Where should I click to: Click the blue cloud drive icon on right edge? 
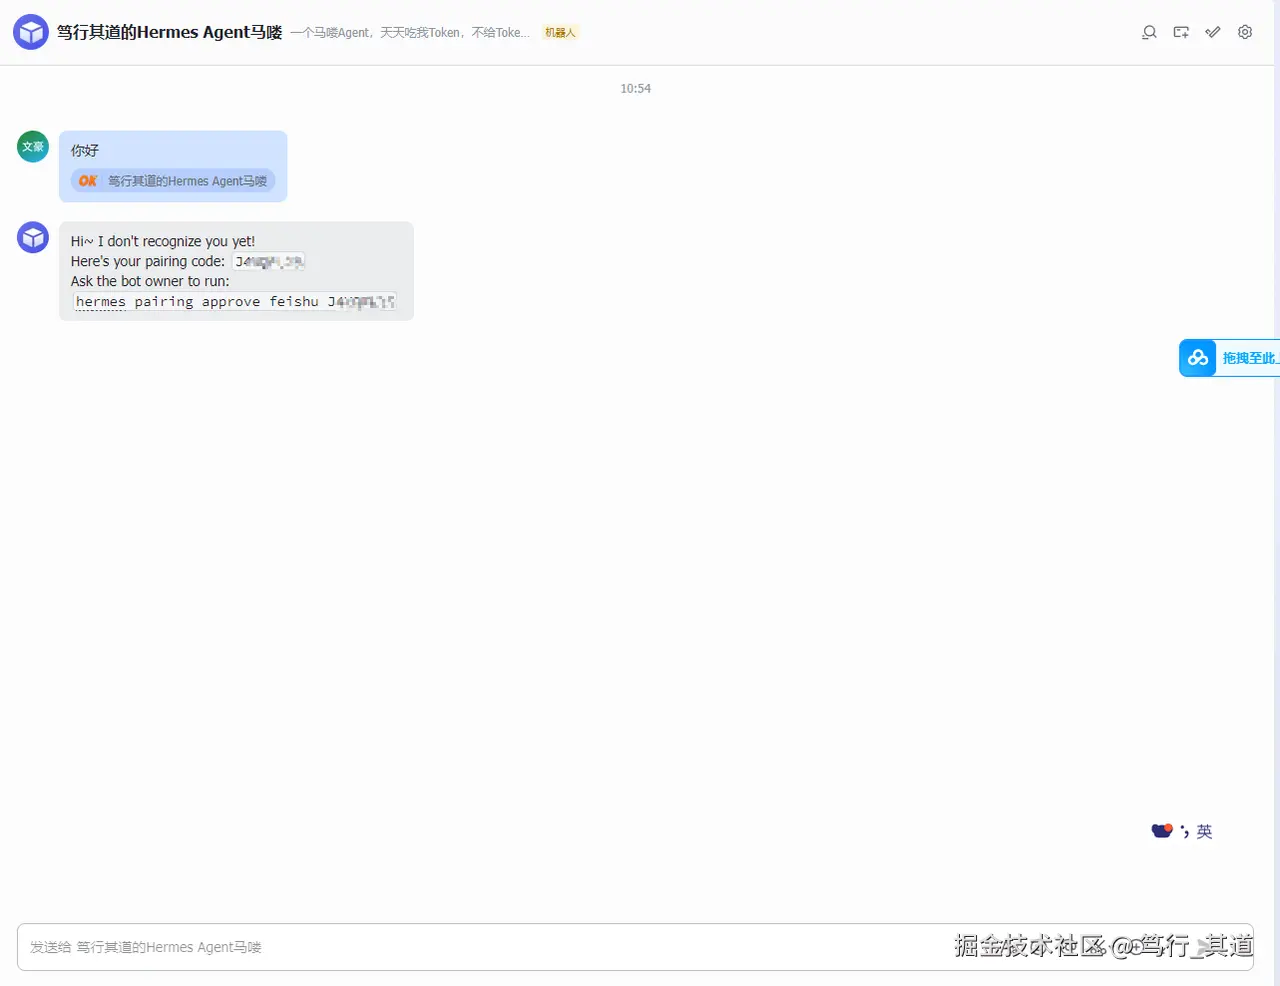pyautogui.click(x=1198, y=358)
